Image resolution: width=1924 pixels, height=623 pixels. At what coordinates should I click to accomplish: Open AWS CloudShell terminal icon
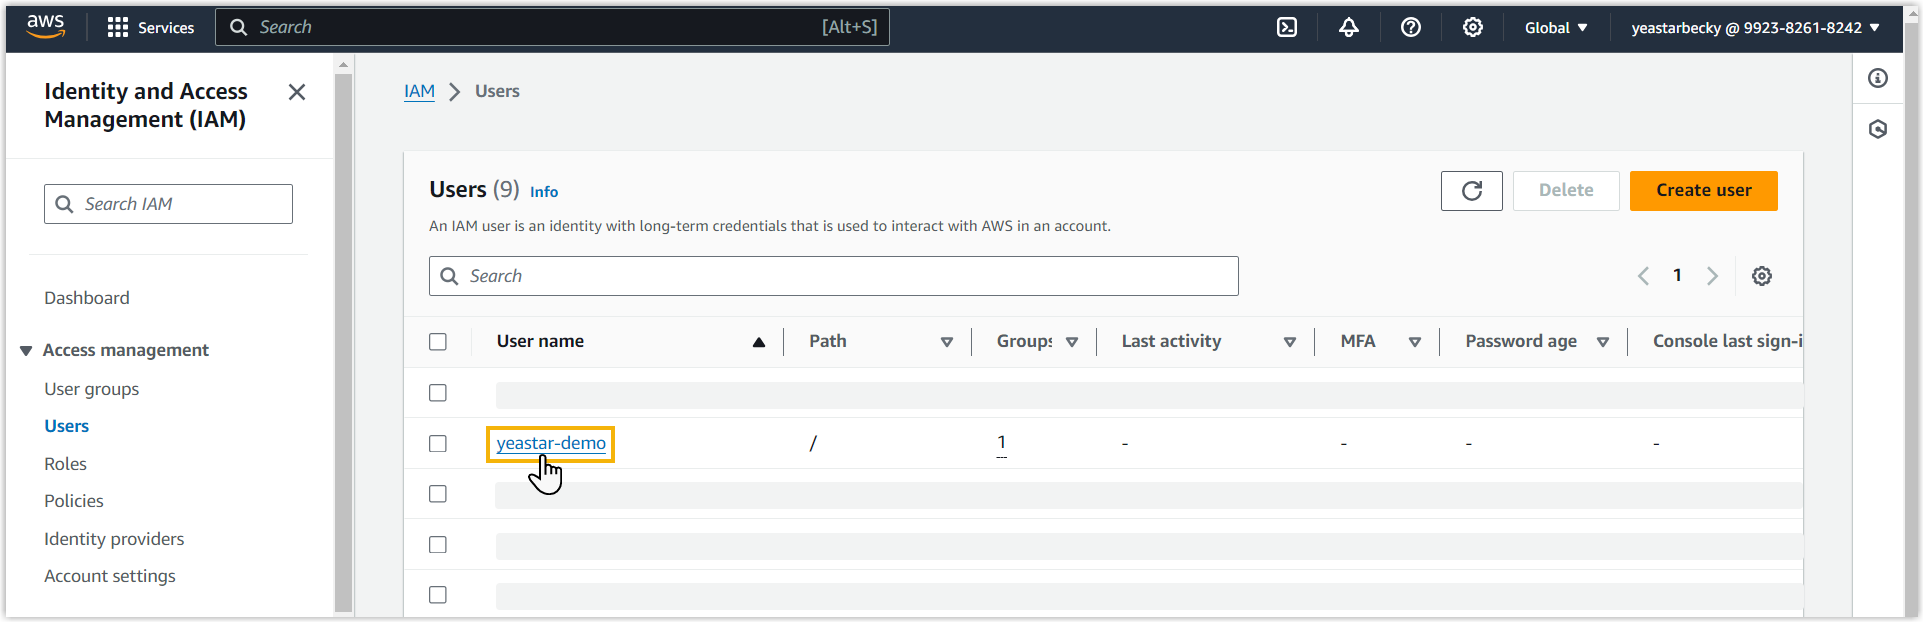(1287, 28)
